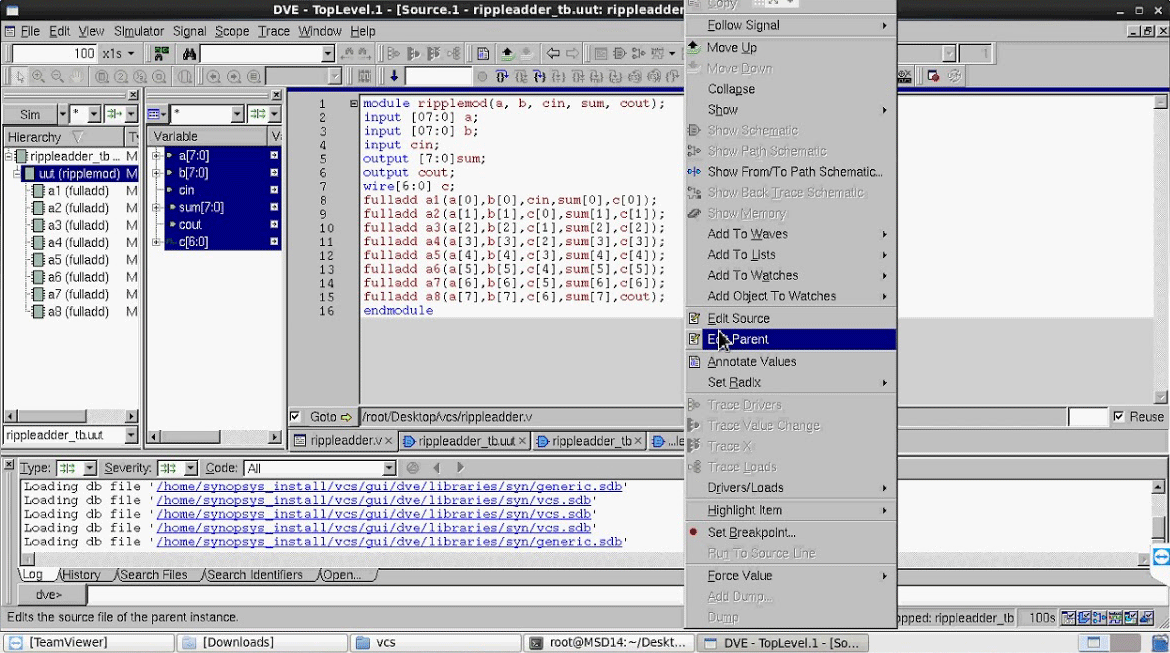Click the Zoom In magnifier tool
1170x653 pixels.
37,75
